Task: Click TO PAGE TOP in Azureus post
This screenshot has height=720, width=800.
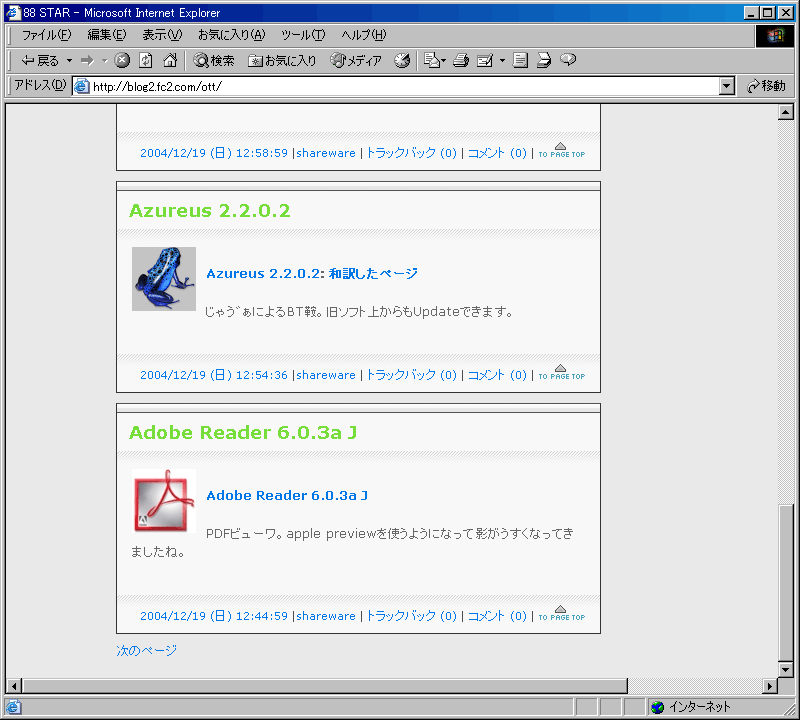Action: [x=561, y=373]
